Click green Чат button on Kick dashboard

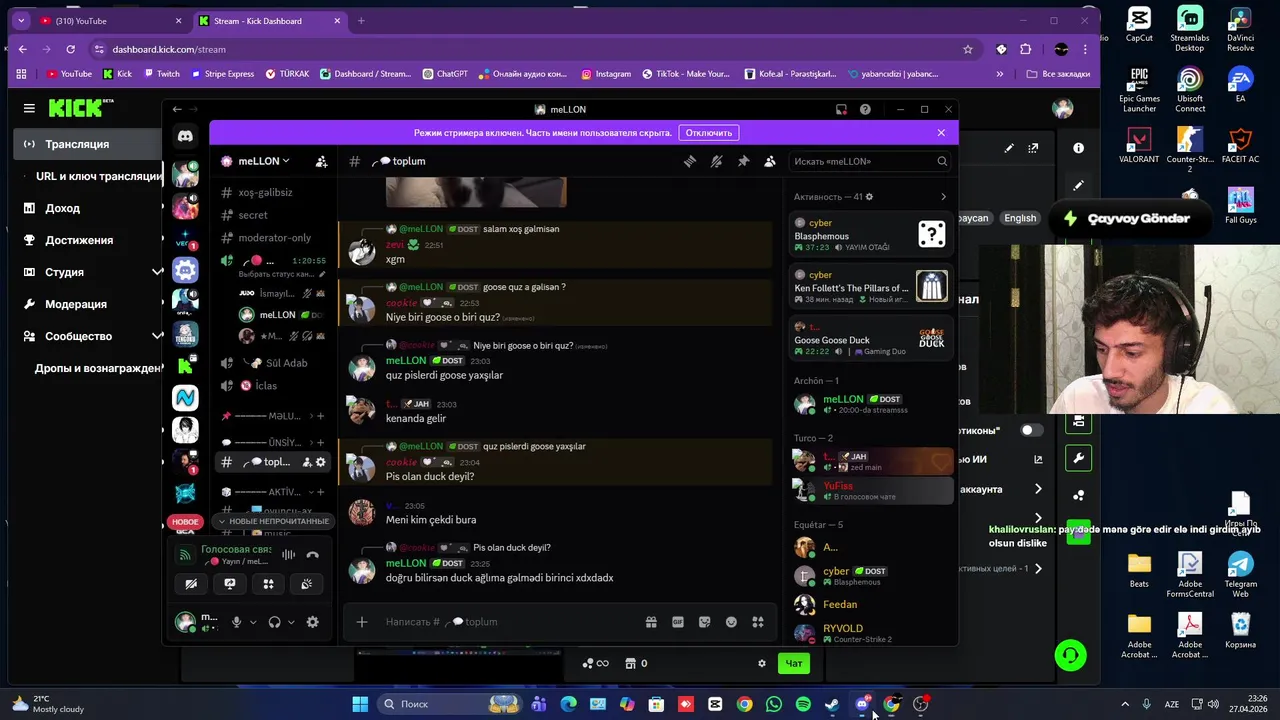click(794, 663)
